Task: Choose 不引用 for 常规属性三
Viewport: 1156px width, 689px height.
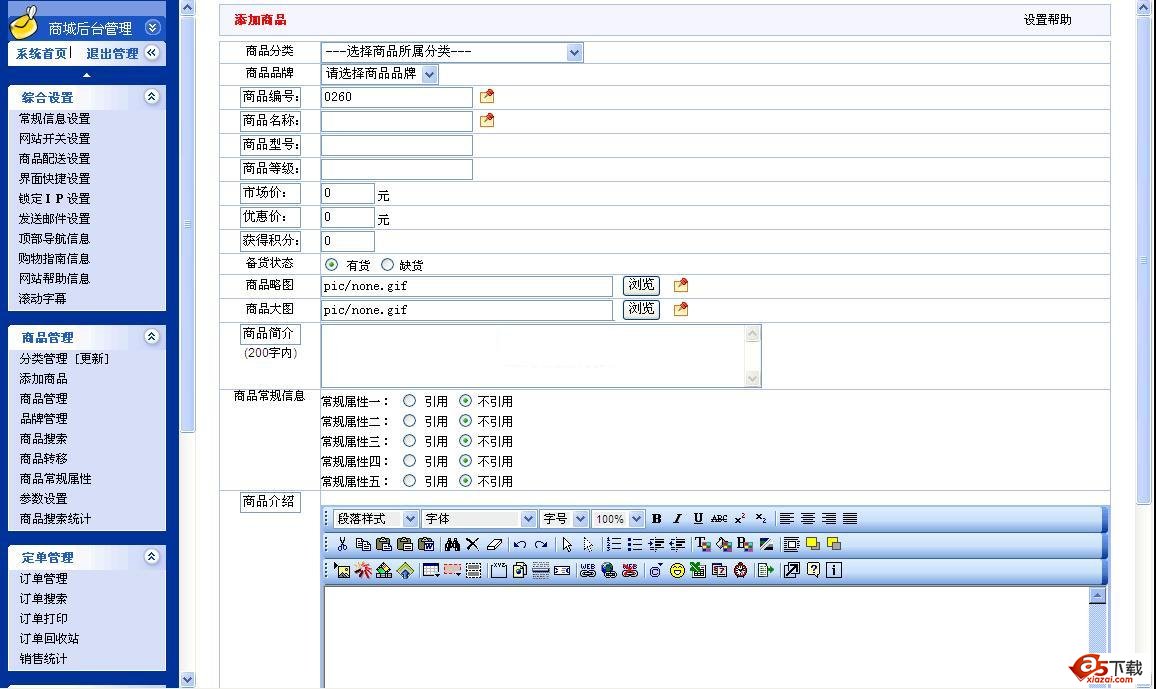Action: pos(465,441)
